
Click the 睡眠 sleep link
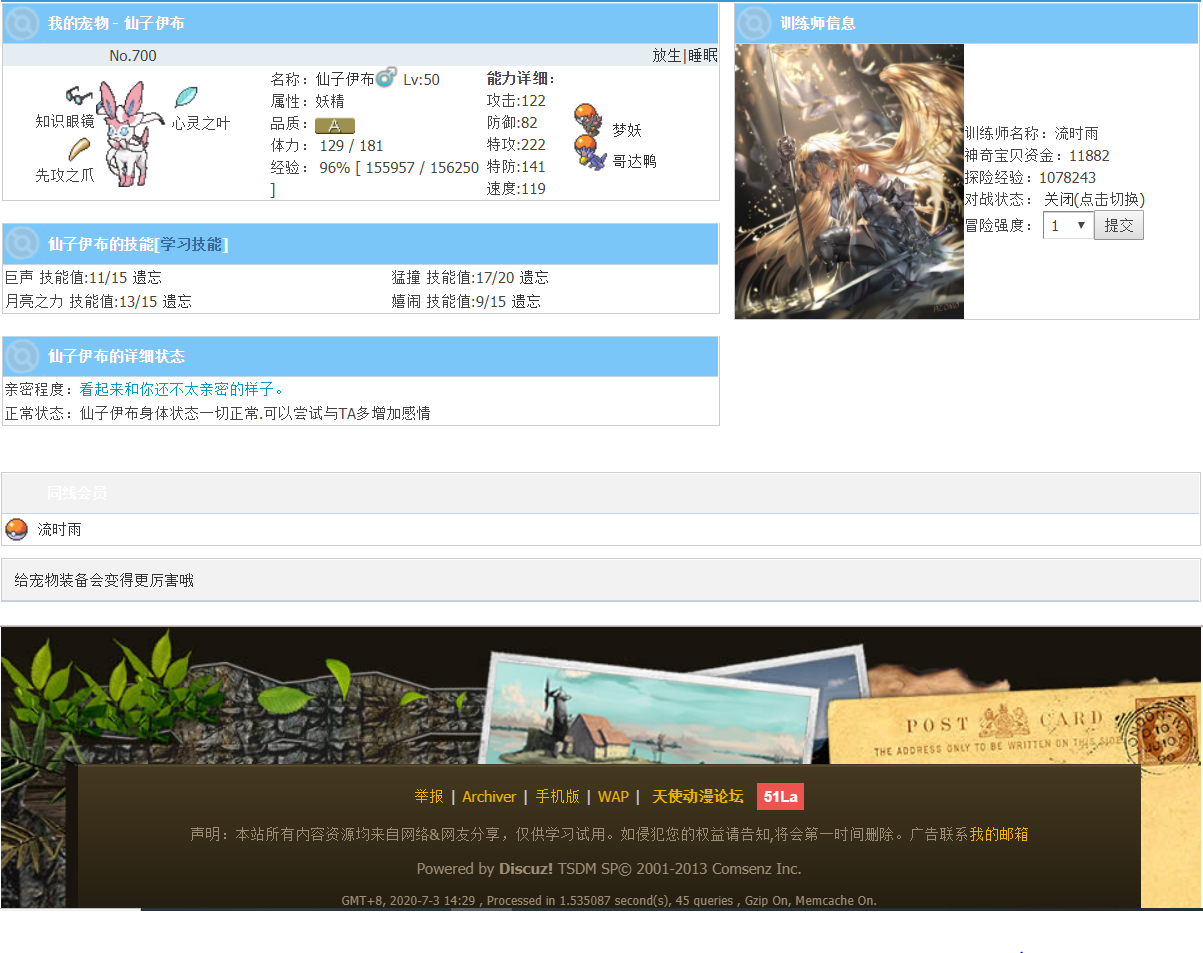[x=702, y=56]
